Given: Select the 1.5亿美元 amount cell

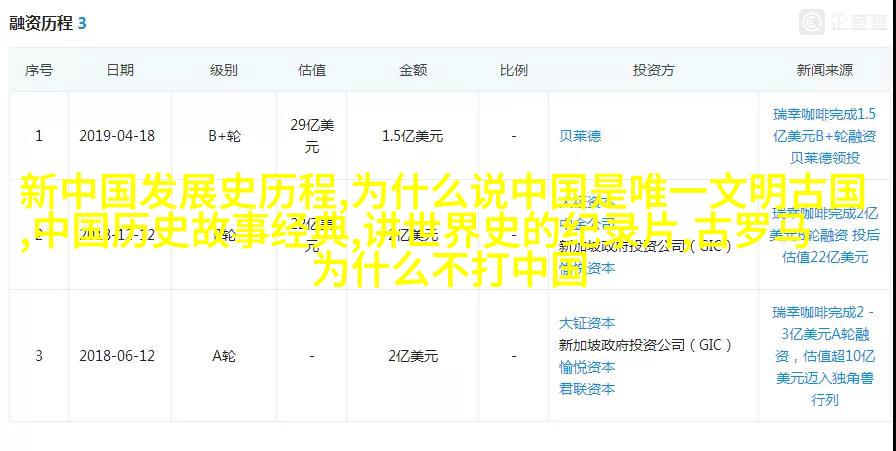Looking at the screenshot, I should [x=413, y=136].
